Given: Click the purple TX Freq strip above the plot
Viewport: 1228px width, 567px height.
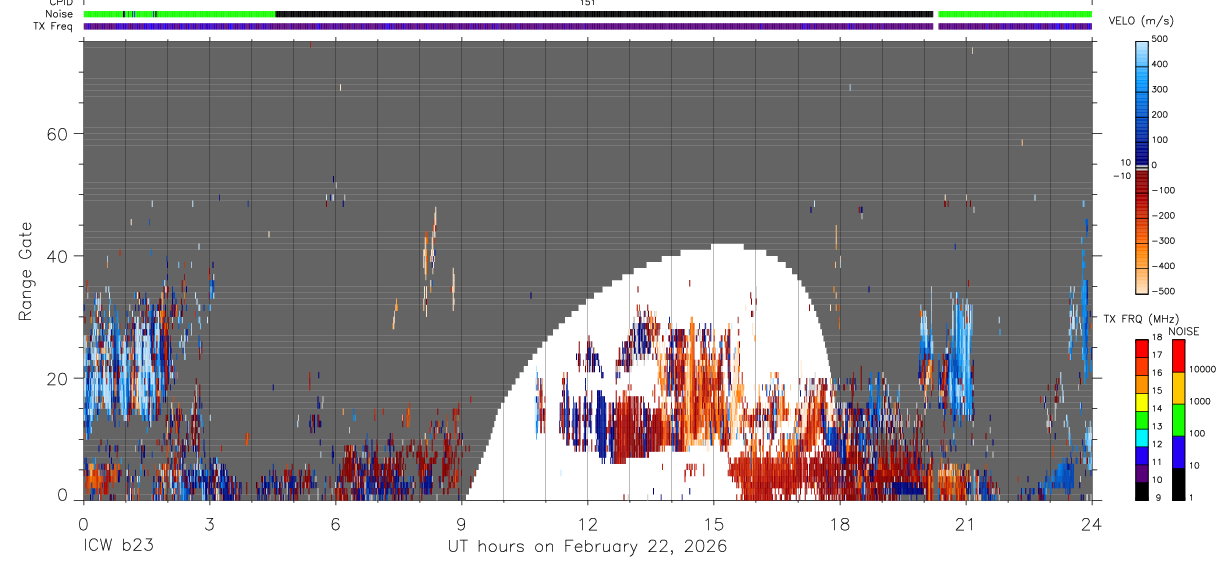Looking at the screenshot, I should 587,26.
